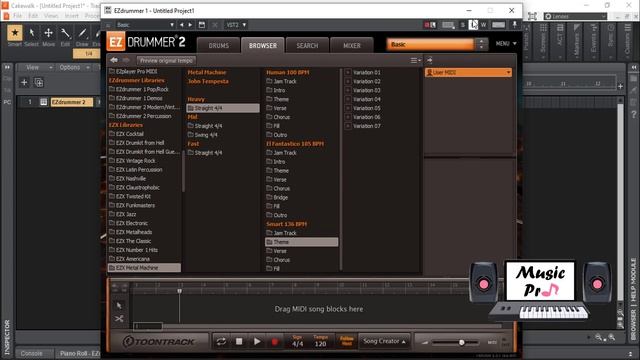Image resolution: width=640 pixels, height=360 pixels.
Task: Click the arrow icon above User MIDI panel
Action: 429,60
